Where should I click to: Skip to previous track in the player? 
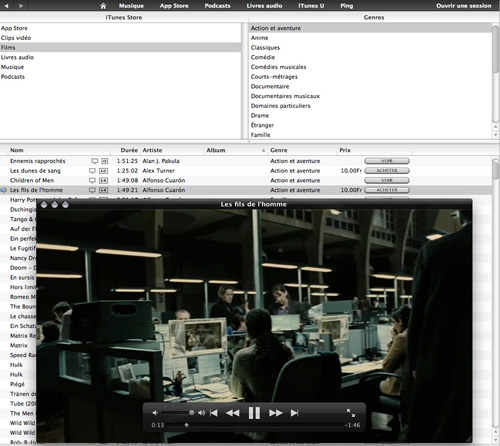pyautogui.click(x=214, y=413)
